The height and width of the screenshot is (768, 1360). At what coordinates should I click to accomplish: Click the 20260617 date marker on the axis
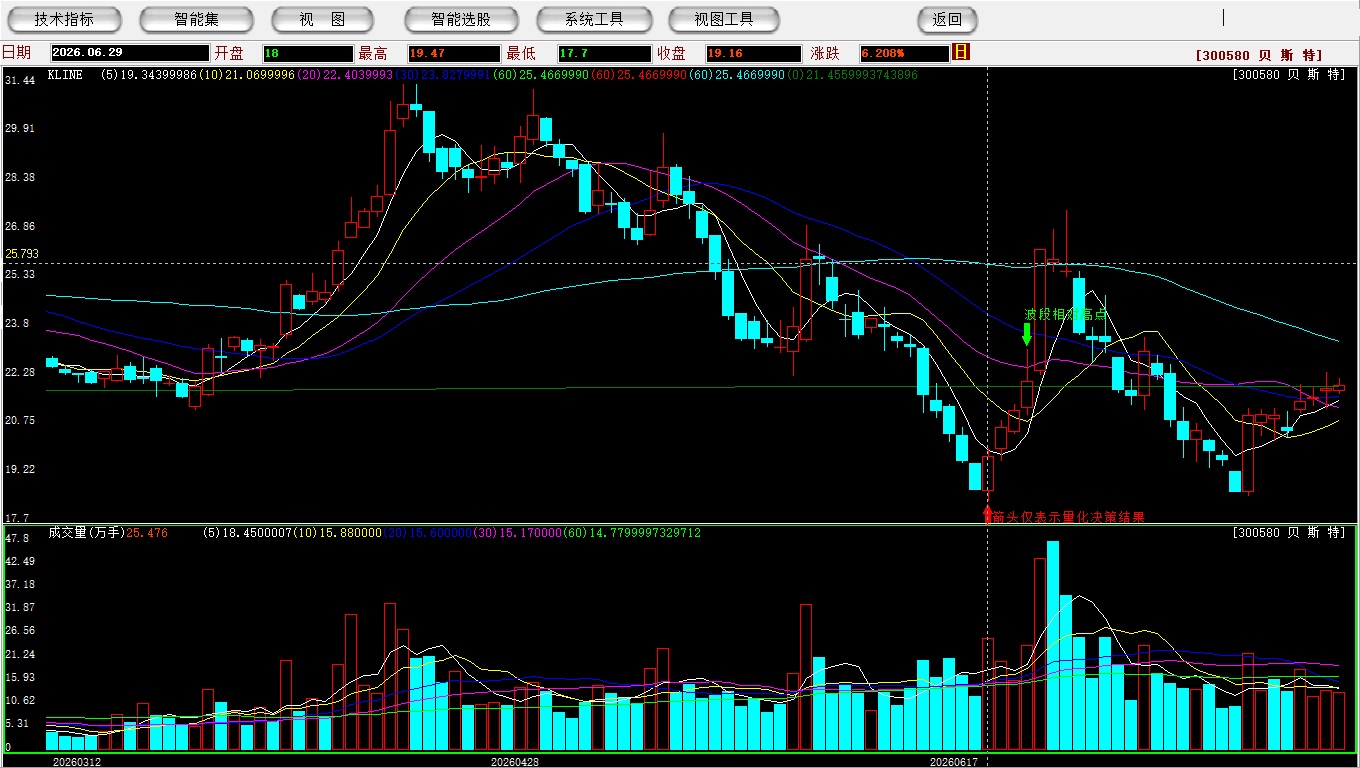click(953, 761)
